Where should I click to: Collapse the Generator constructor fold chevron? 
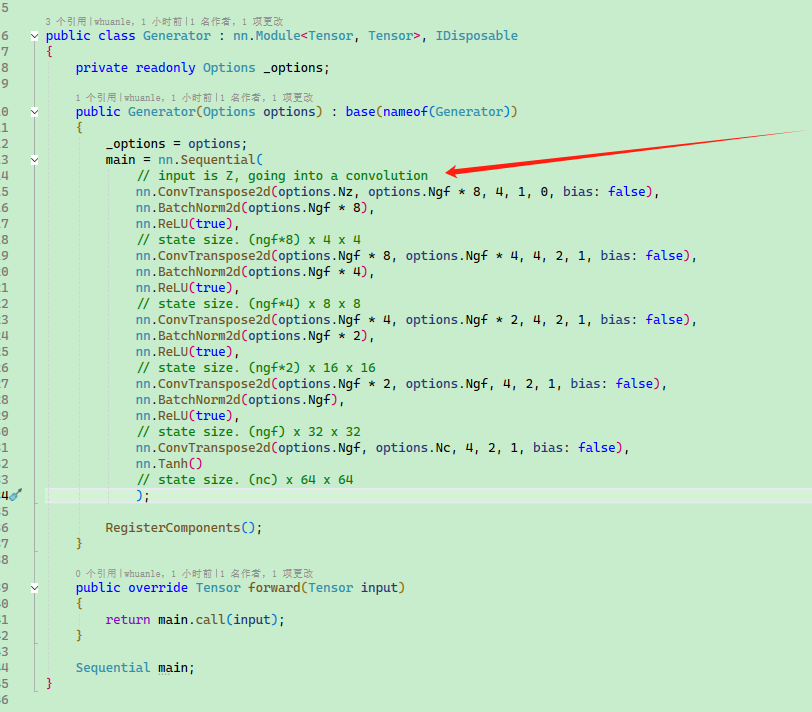35,112
